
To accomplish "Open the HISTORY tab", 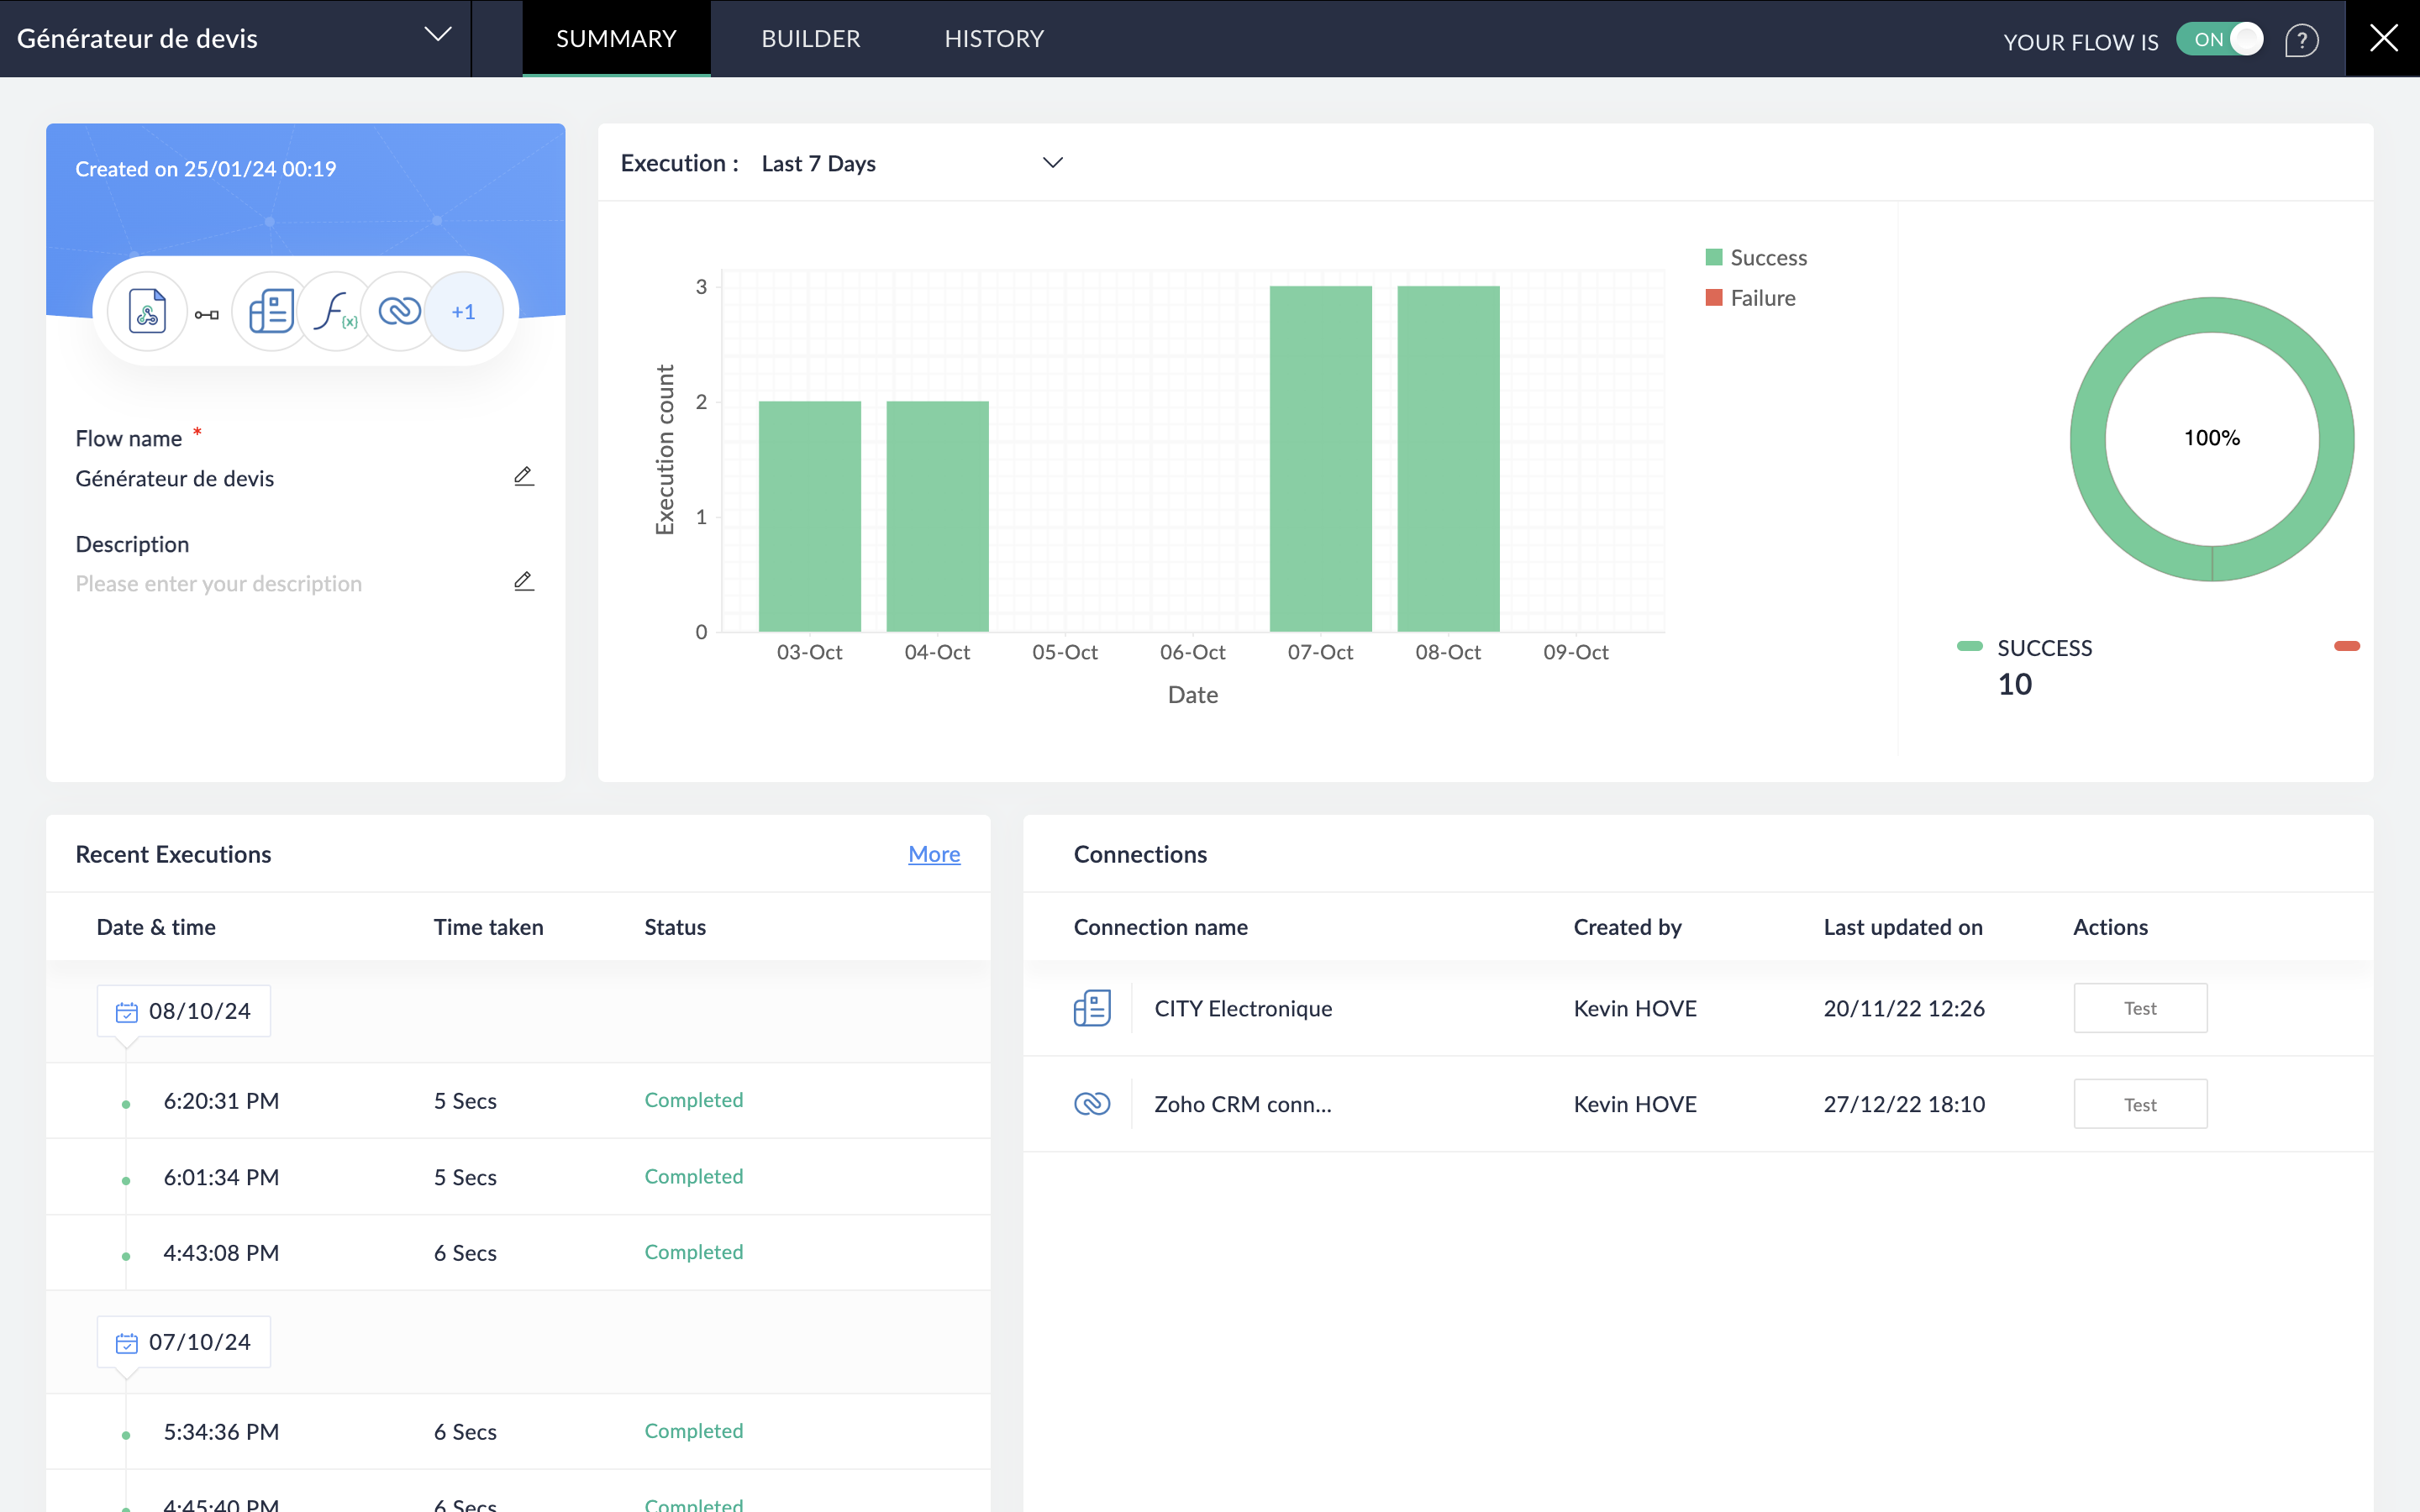I will pos(993,39).
